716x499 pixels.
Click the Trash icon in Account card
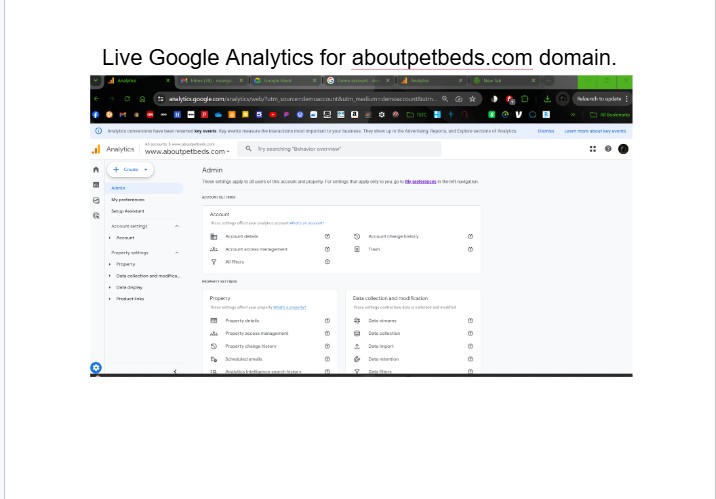(357, 249)
